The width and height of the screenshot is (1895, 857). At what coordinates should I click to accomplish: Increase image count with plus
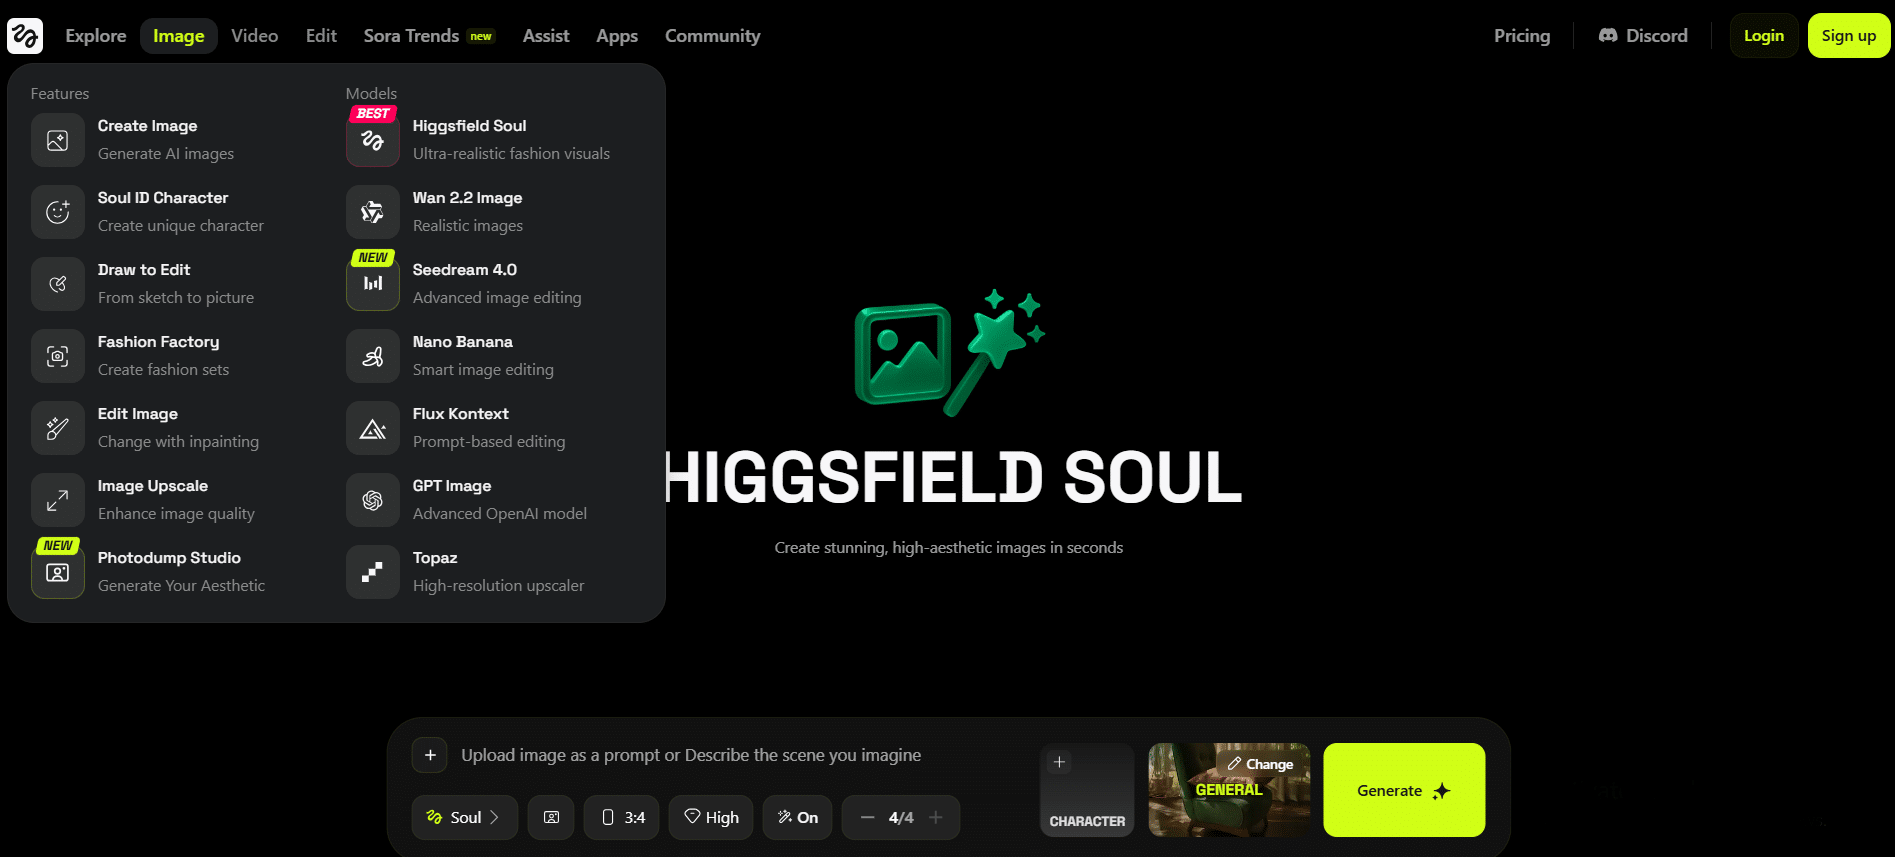tap(936, 817)
